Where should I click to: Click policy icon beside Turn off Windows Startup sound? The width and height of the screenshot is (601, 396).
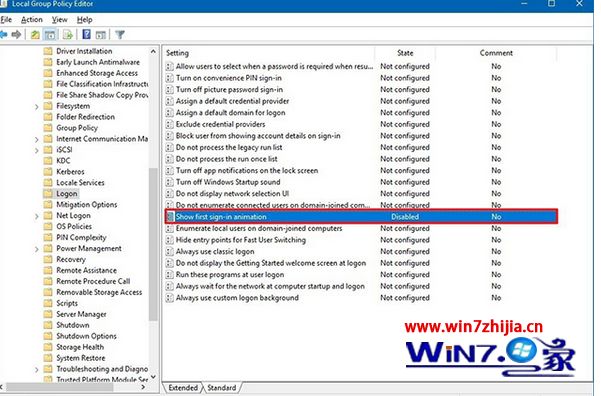tap(169, 182)
